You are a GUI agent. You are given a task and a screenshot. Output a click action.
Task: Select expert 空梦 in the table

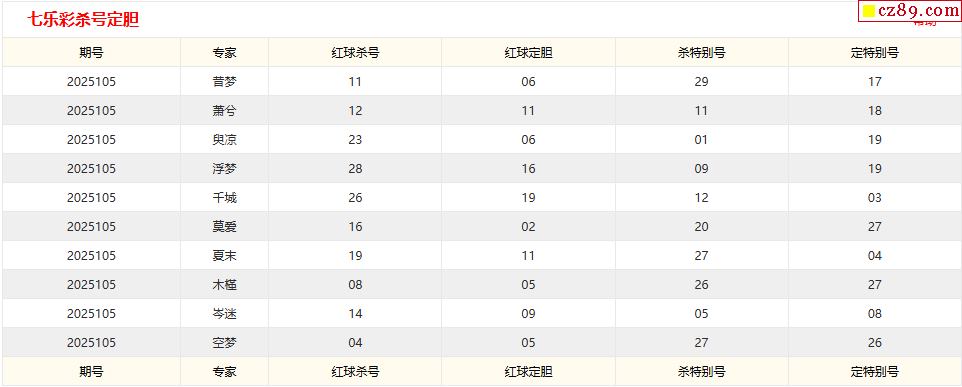click(x=224, y=343)
